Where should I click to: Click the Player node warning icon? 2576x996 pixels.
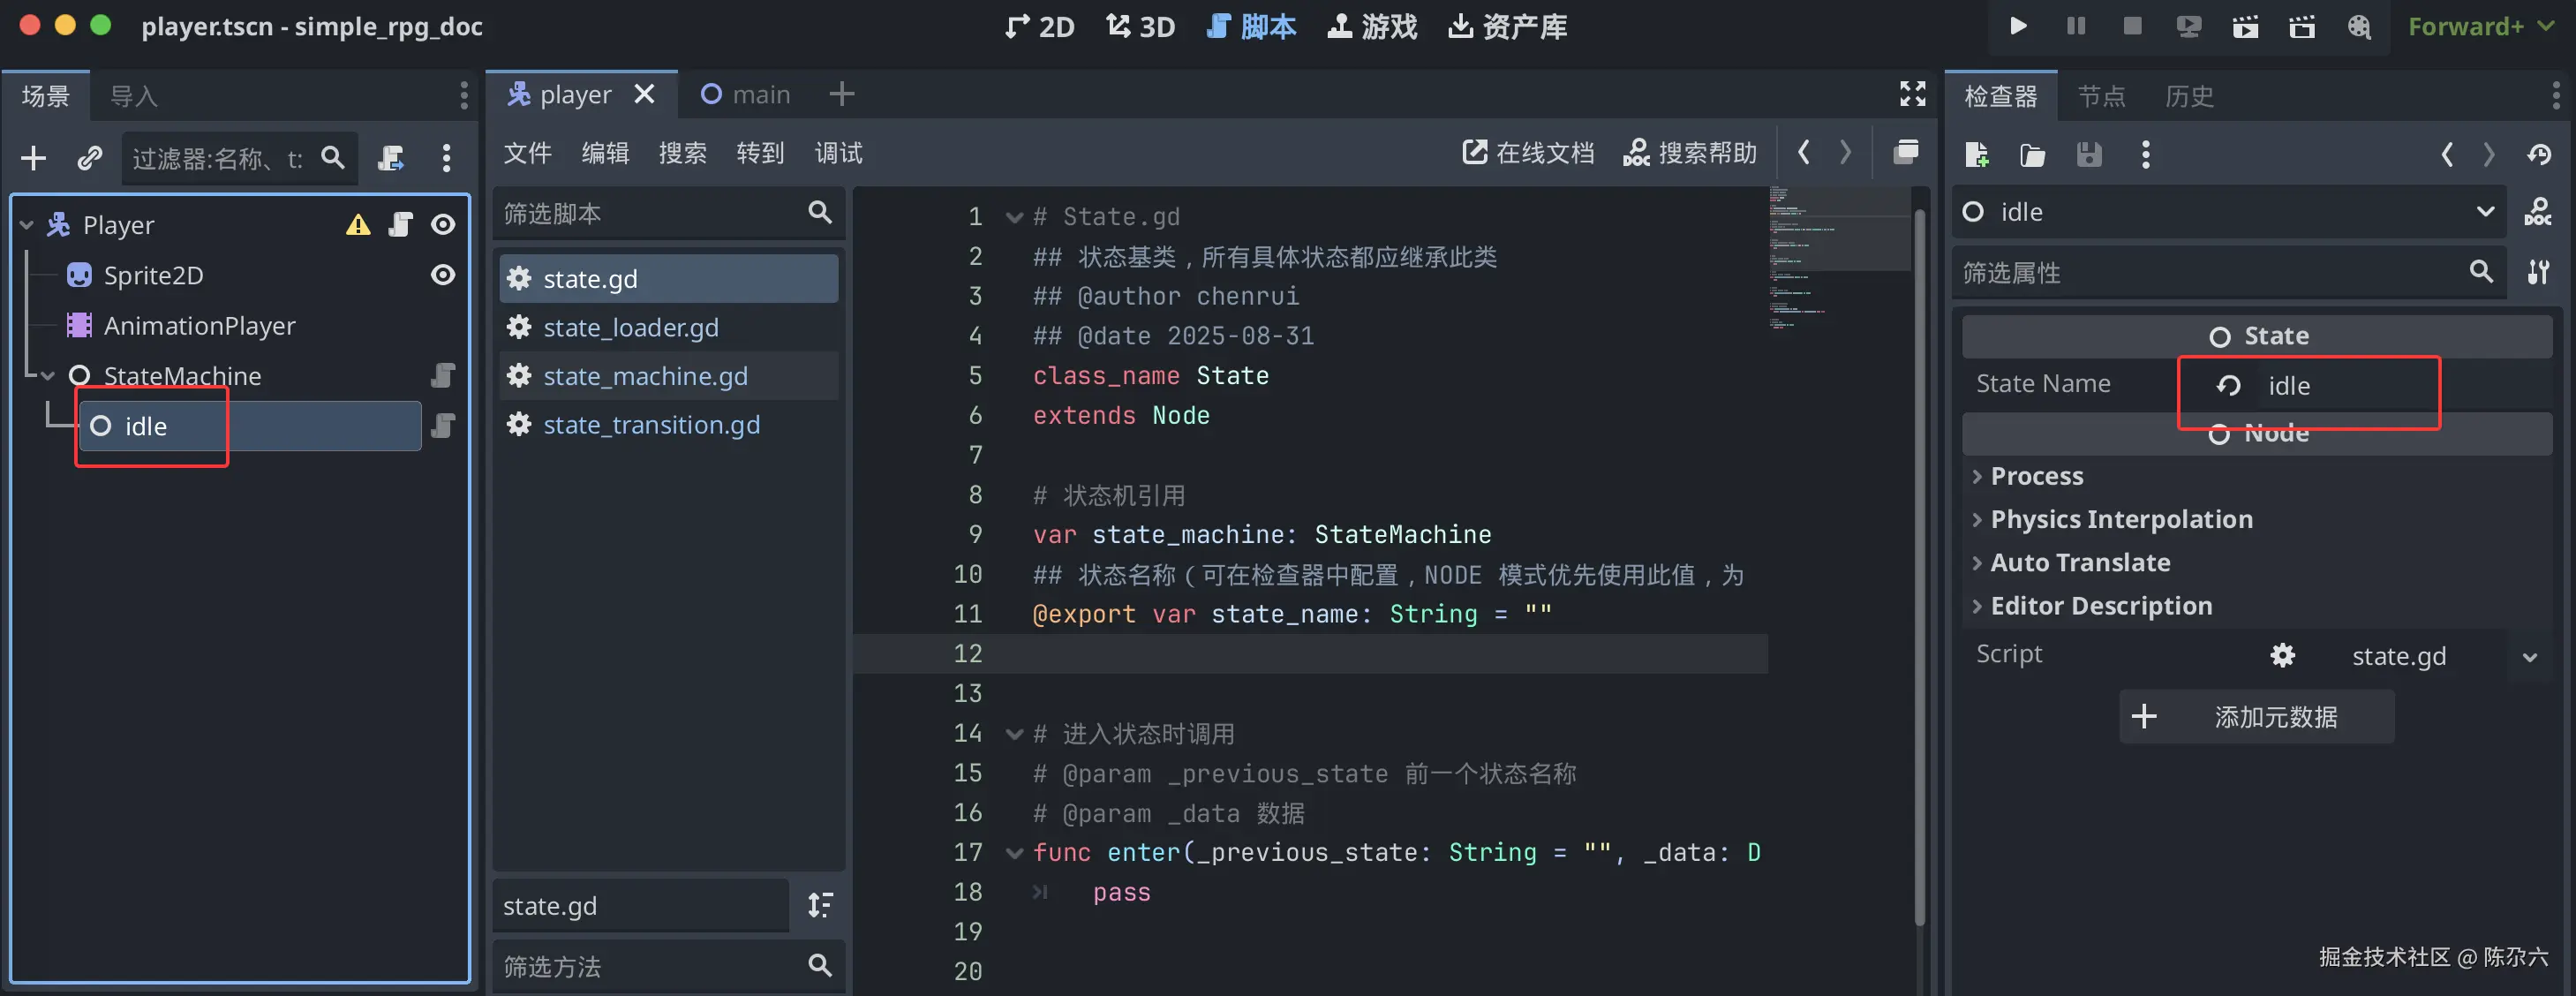click(358, 225)
